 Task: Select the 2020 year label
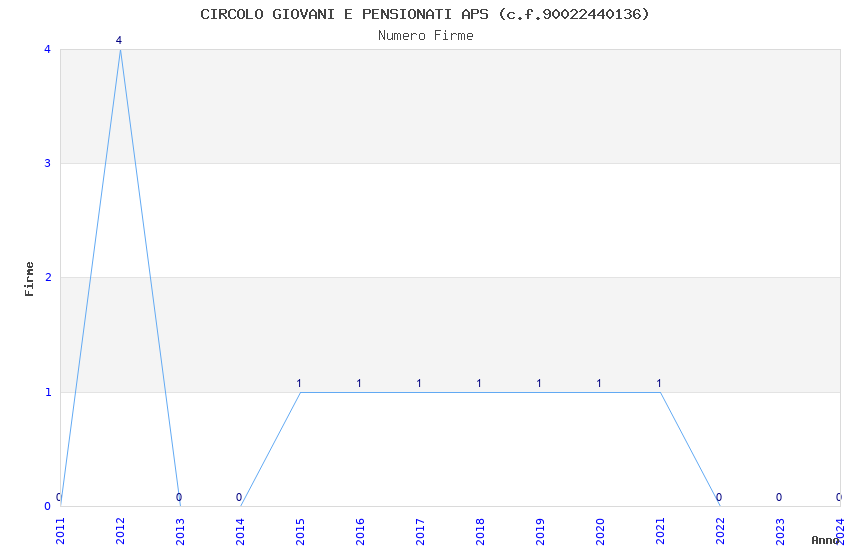(x=600, y=531)
